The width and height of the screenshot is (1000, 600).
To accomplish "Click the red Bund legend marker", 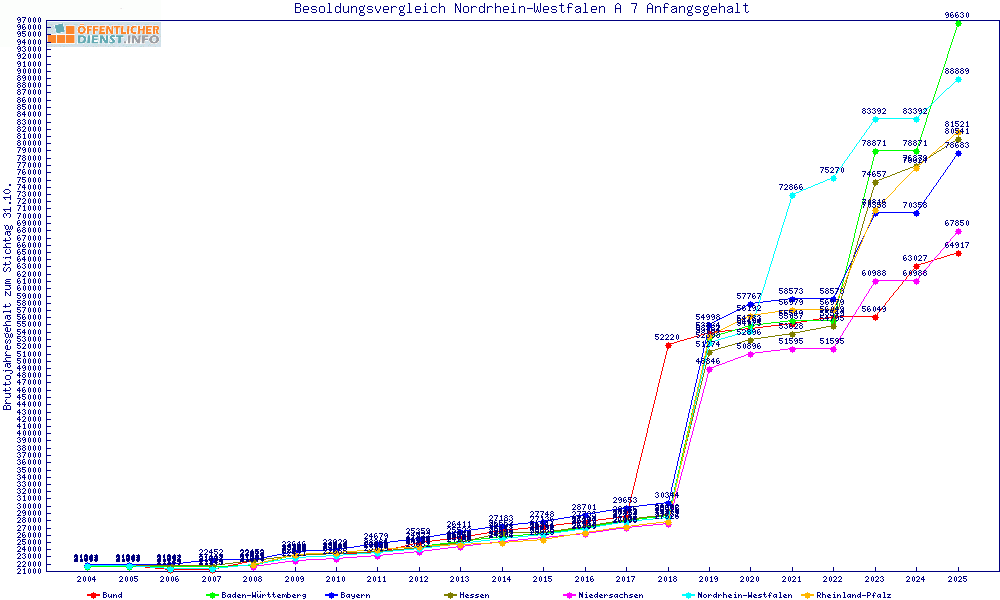I will tap(94, 595).
